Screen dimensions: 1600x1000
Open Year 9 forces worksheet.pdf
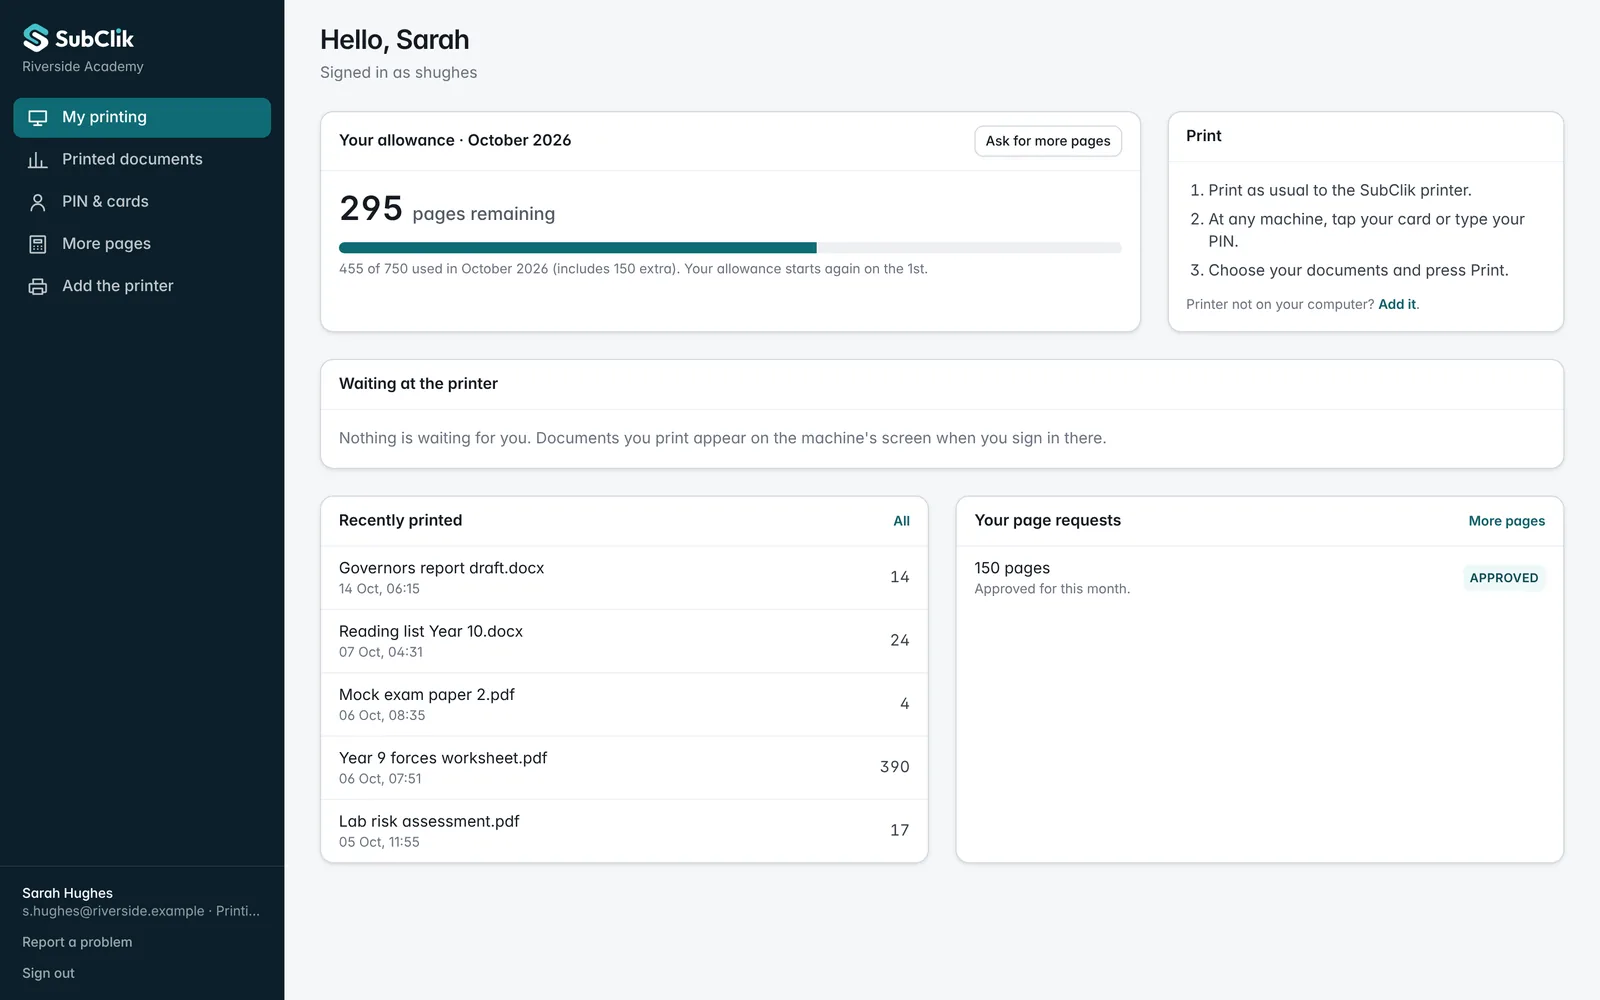[624, 767]
